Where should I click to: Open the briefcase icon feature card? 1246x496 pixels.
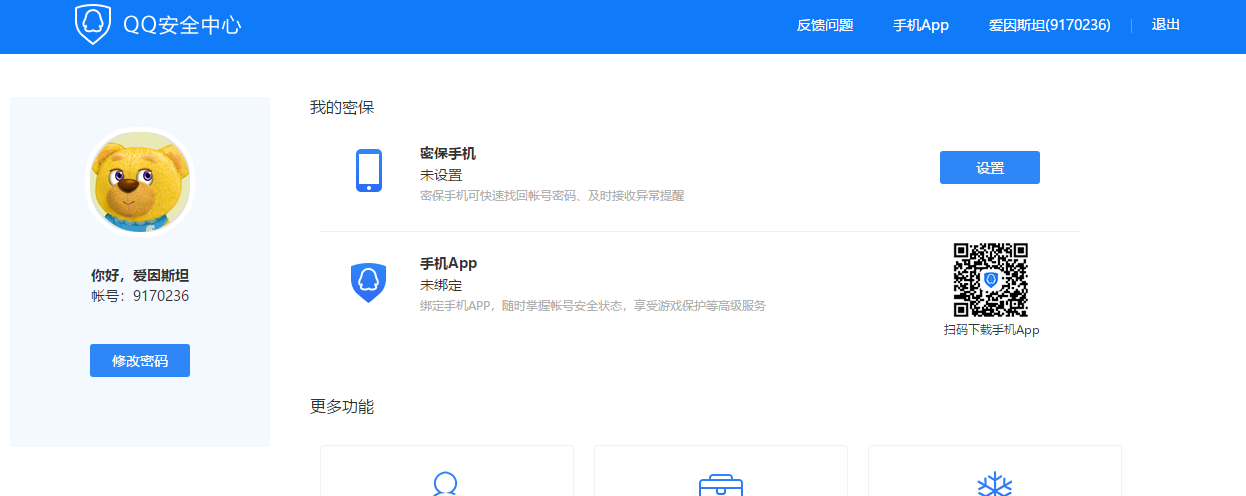721,471
